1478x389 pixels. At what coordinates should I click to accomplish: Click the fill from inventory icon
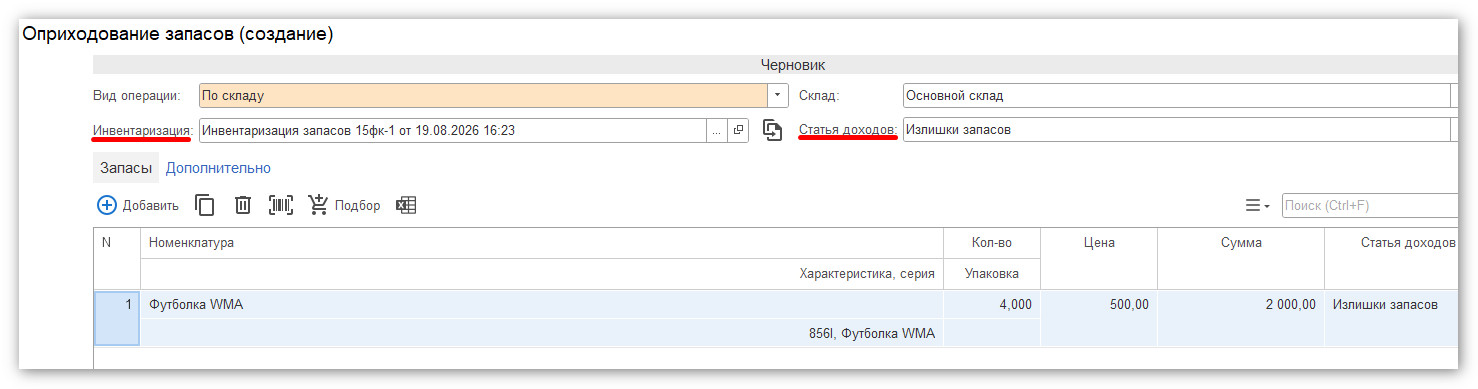click(x=772, y=130)
